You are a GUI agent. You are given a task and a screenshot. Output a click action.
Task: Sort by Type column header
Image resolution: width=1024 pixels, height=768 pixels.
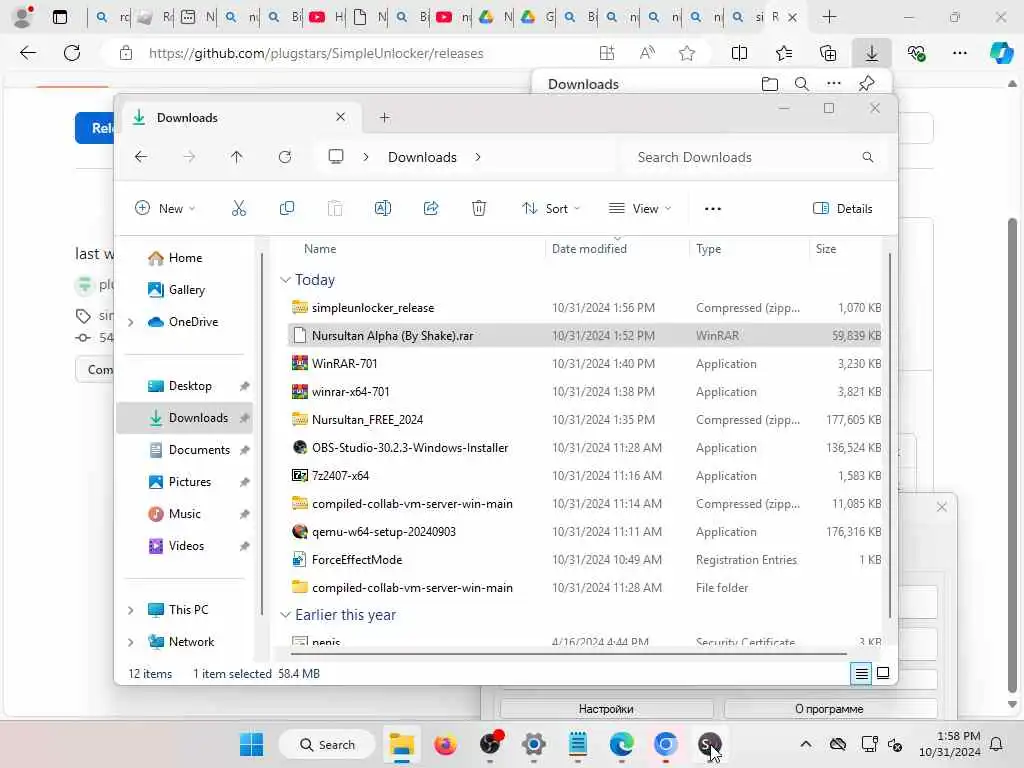coord(709,249)
